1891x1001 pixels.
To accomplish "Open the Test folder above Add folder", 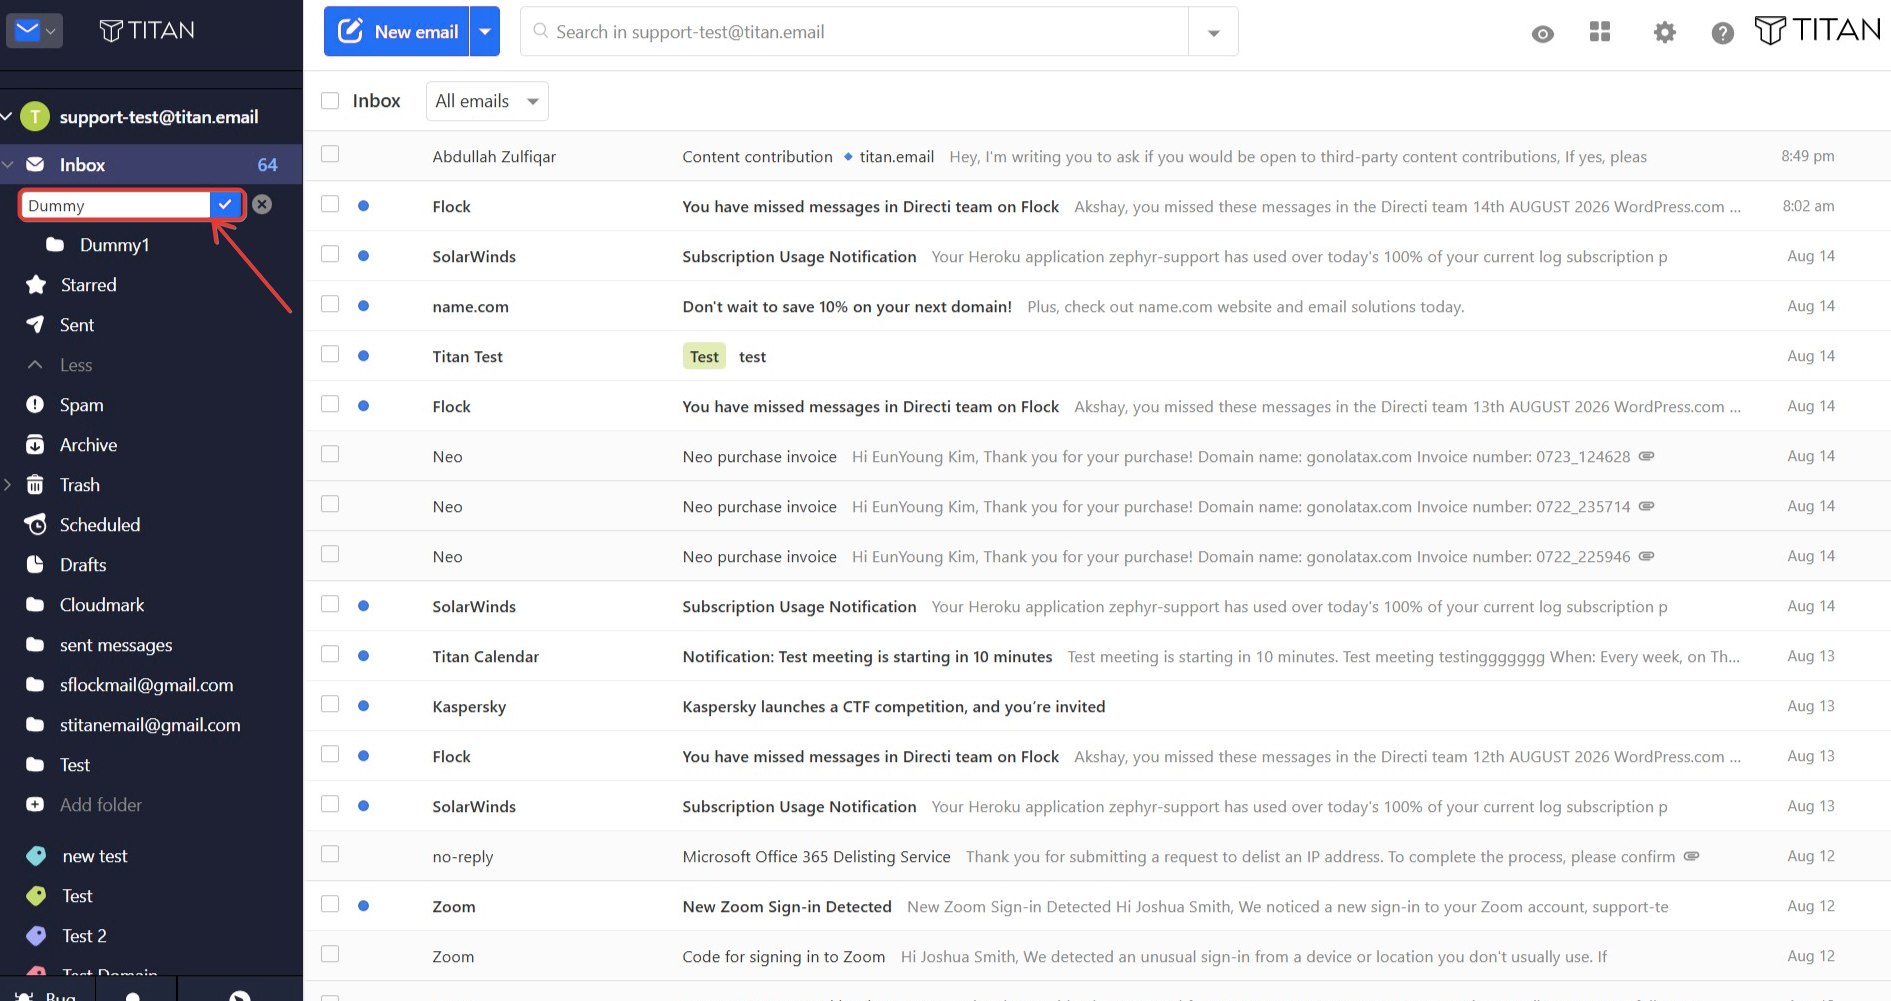I will 75,765.
